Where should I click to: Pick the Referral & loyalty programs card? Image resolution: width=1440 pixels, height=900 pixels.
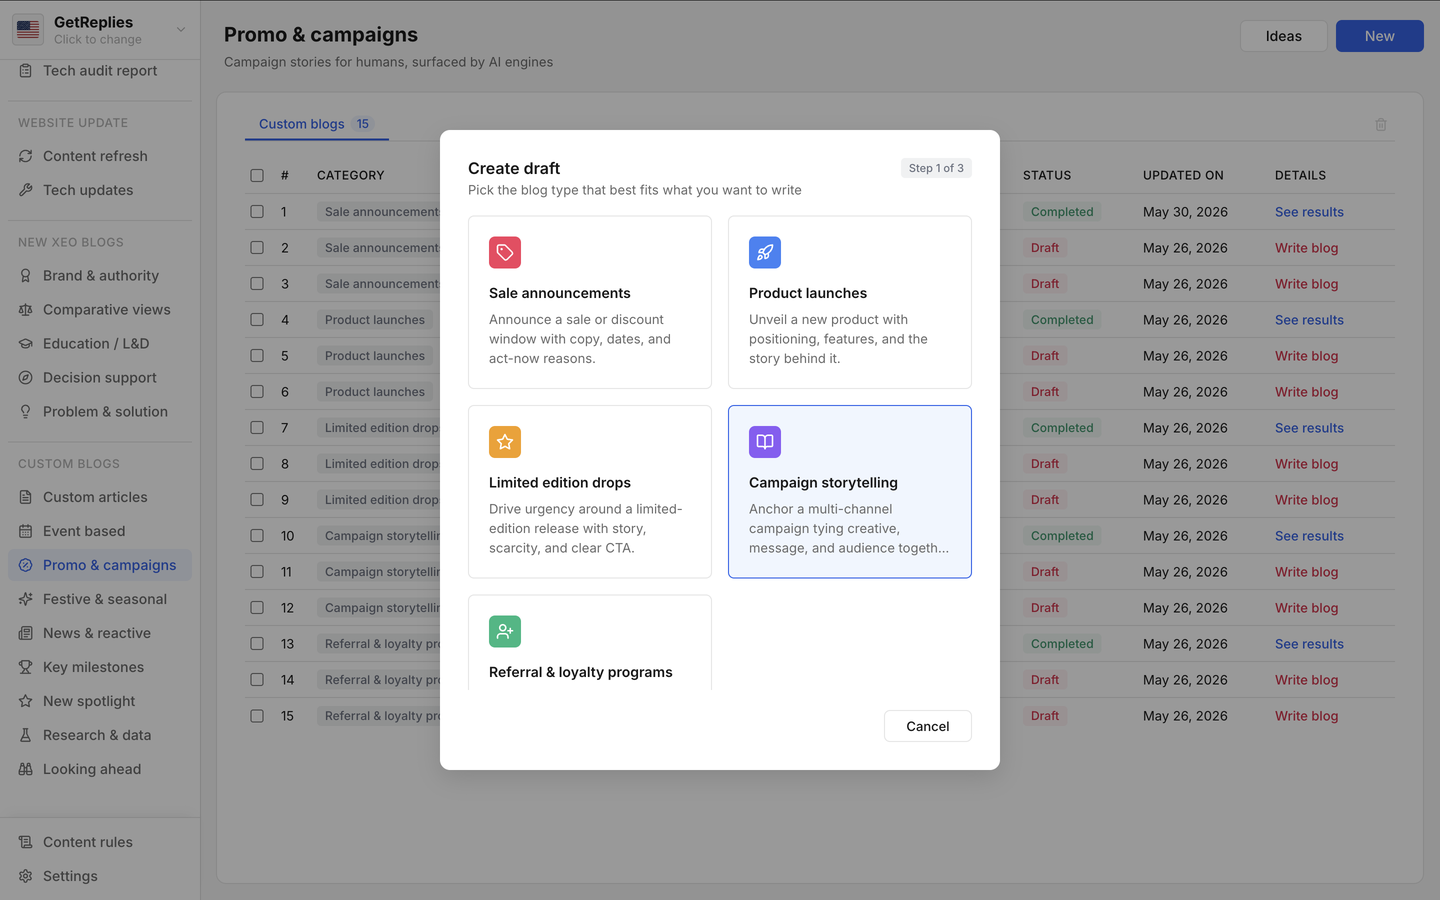pyautogui.click(x=590, y=643)
